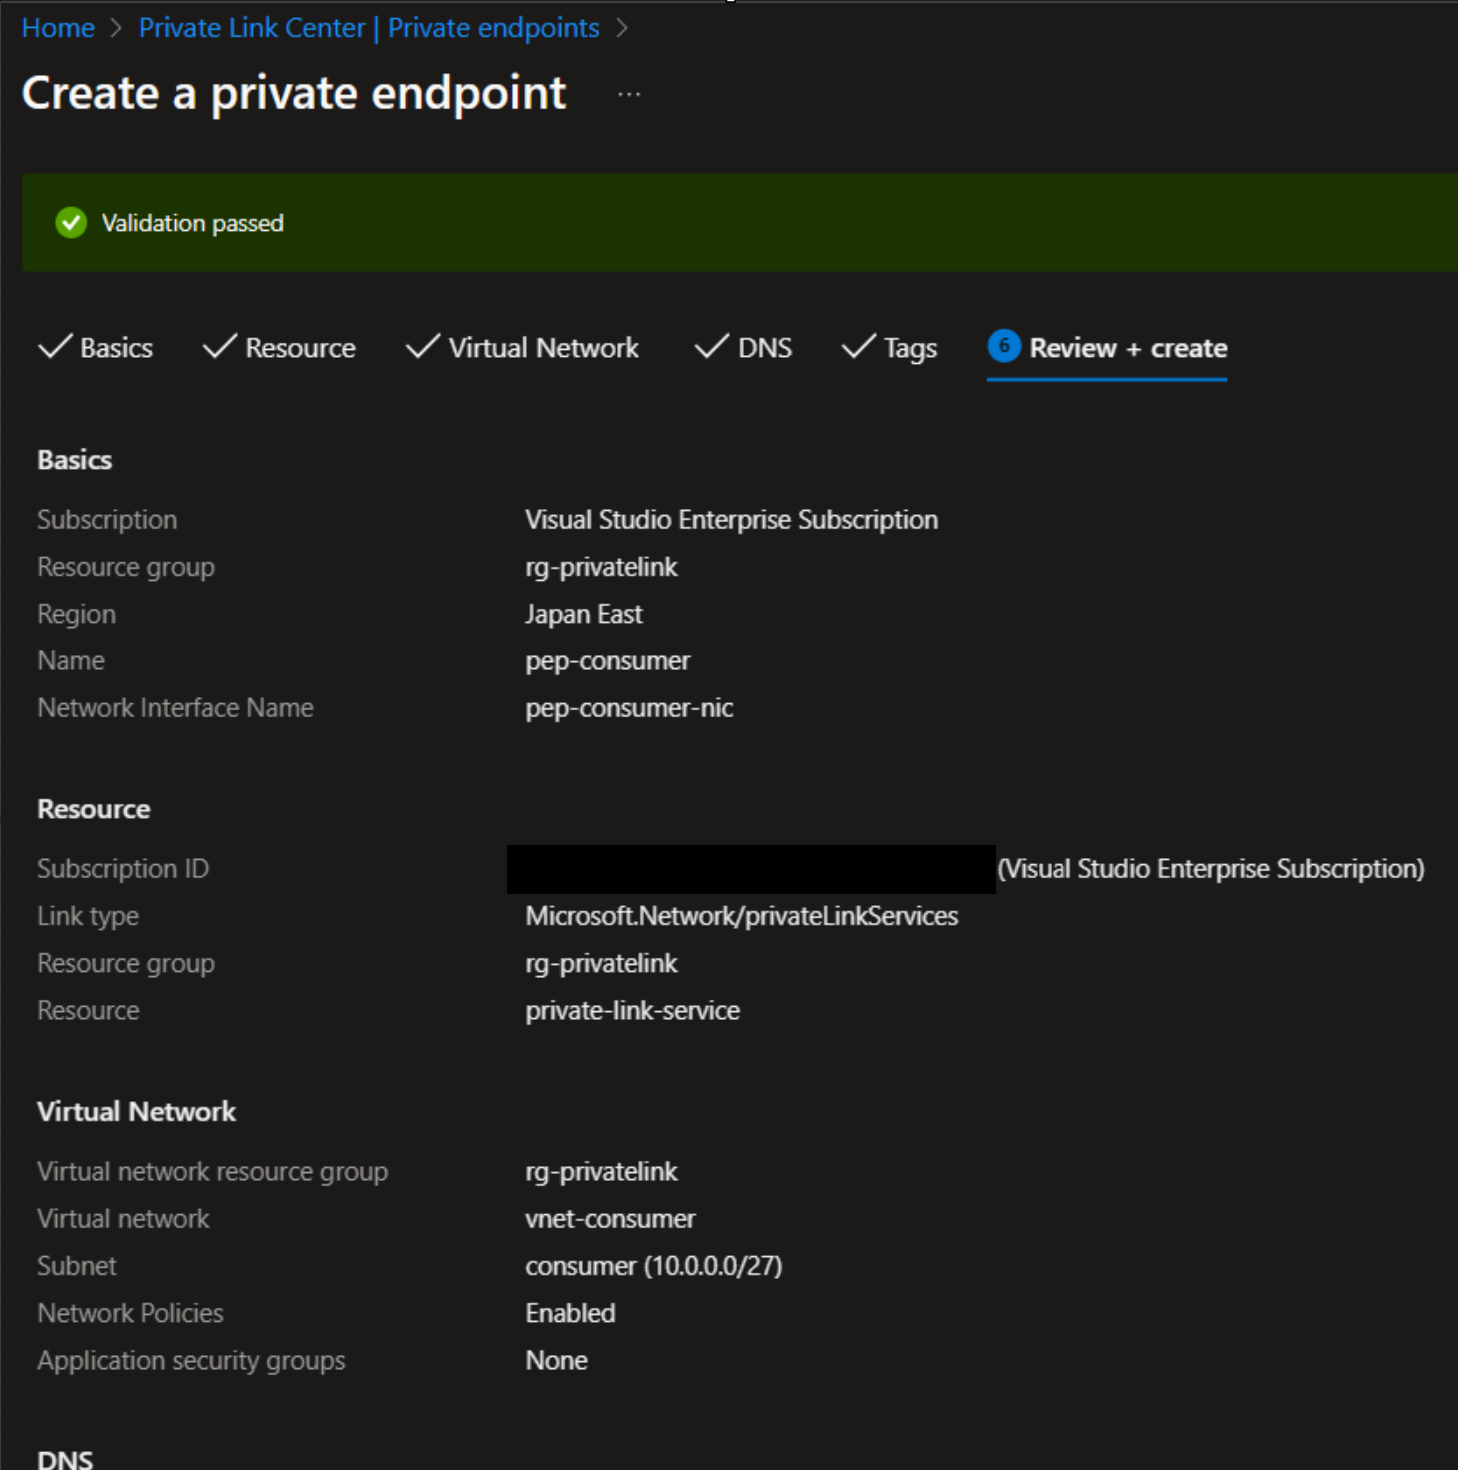Click the checkmark icon beside Basics
Viewport: 1458px width, 1470px height.
pos(56,347)
